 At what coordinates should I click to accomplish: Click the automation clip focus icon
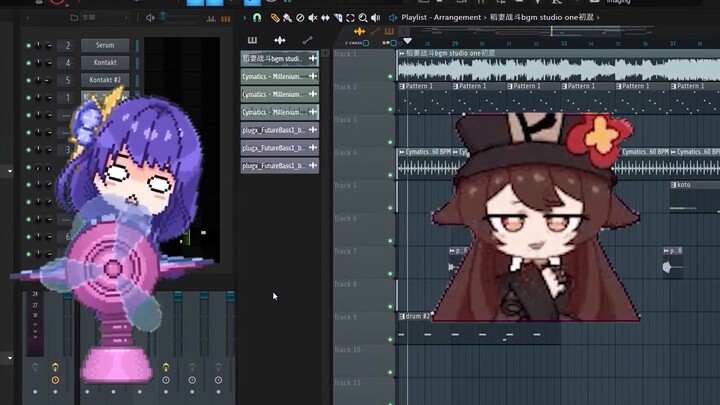point(375,32)
